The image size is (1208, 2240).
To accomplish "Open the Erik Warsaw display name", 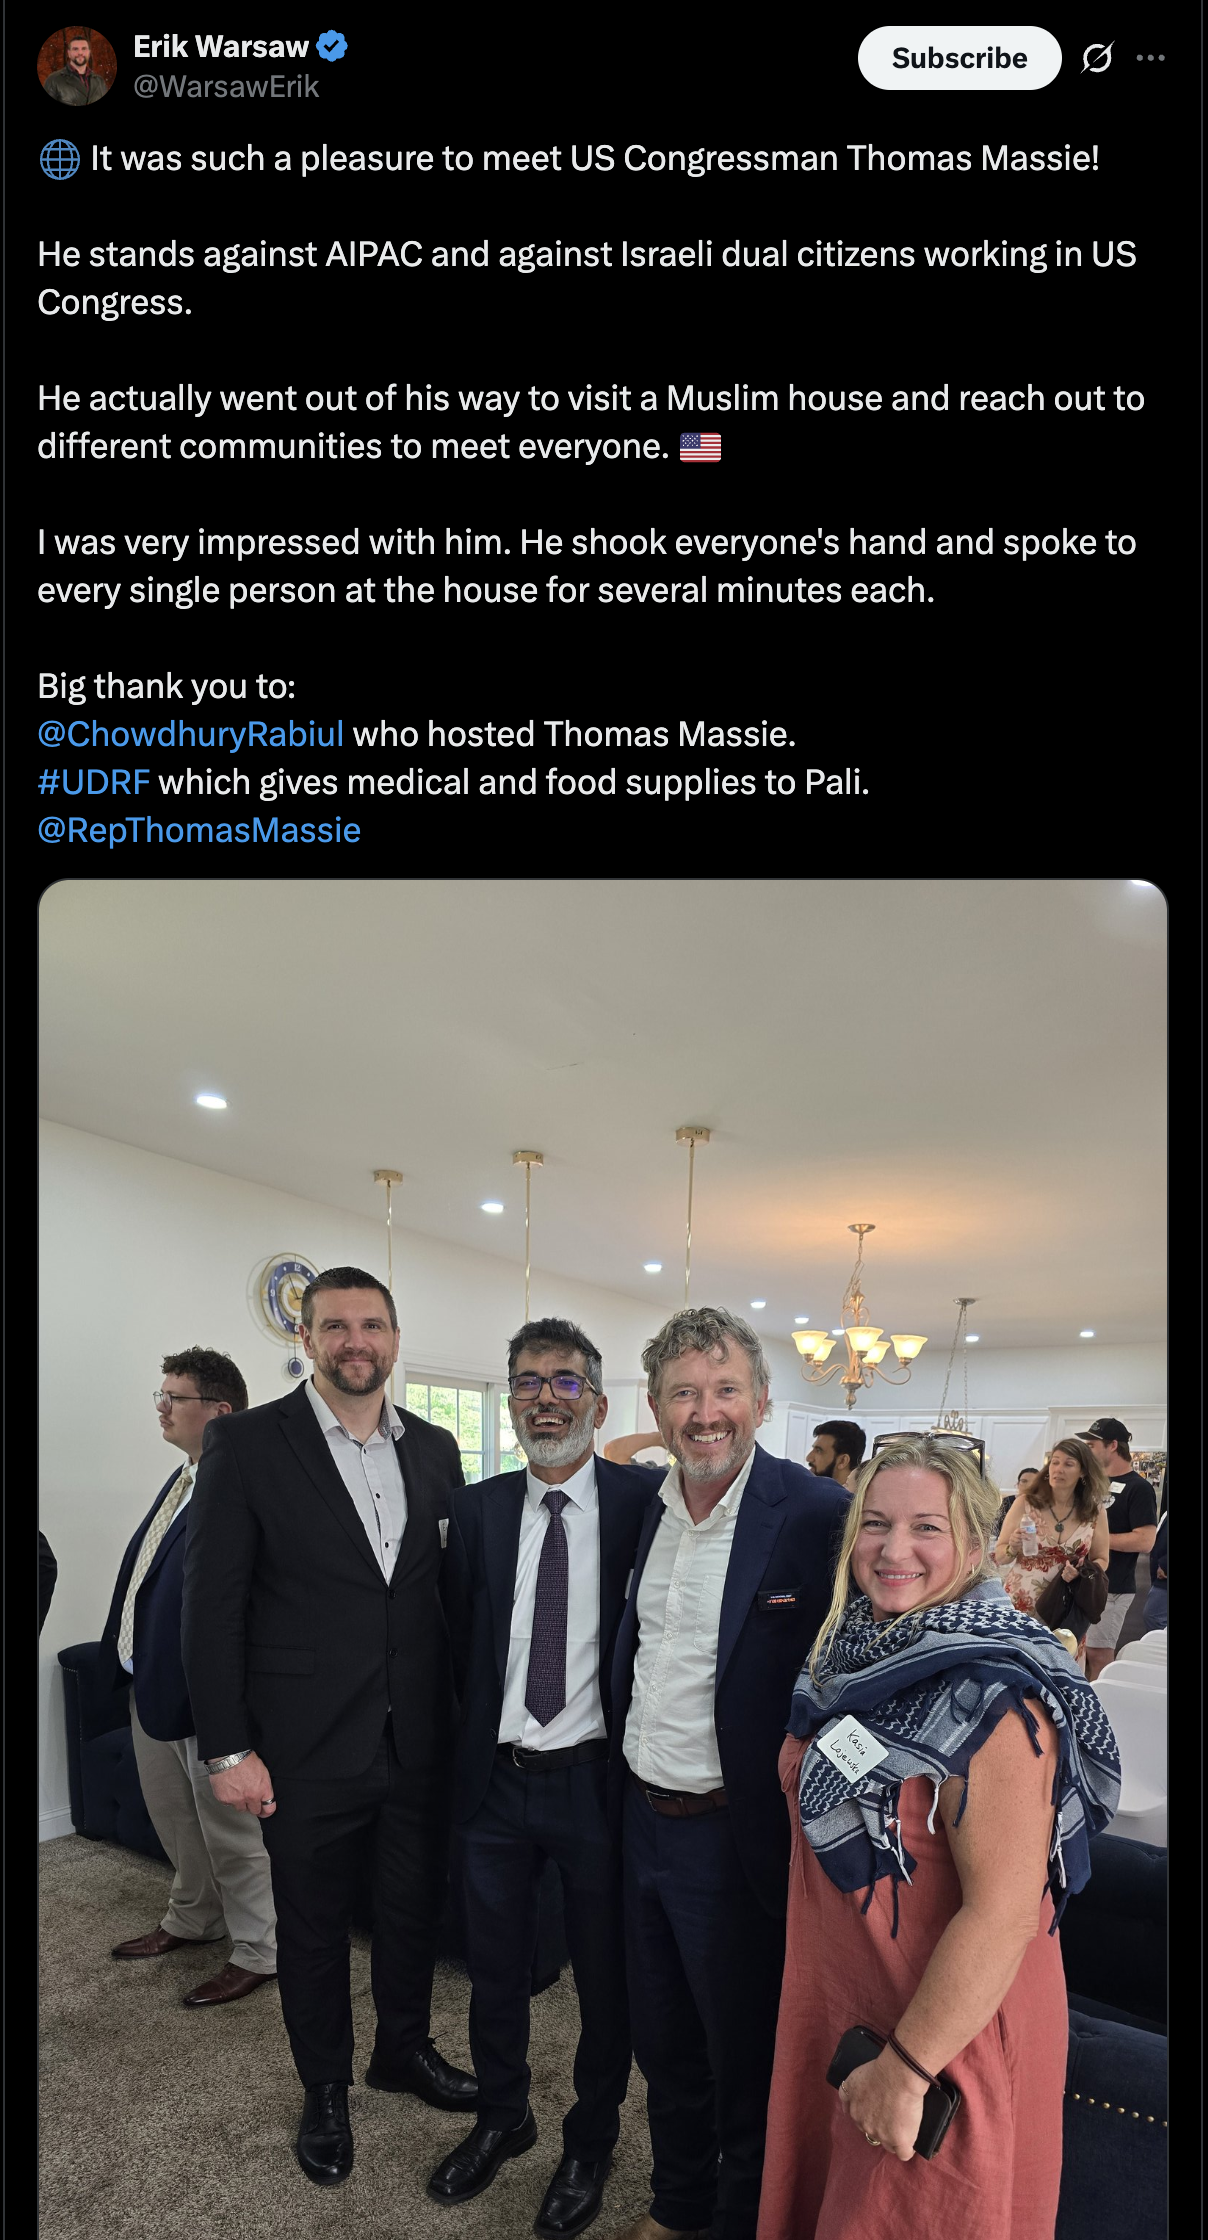I will (221, 46).
